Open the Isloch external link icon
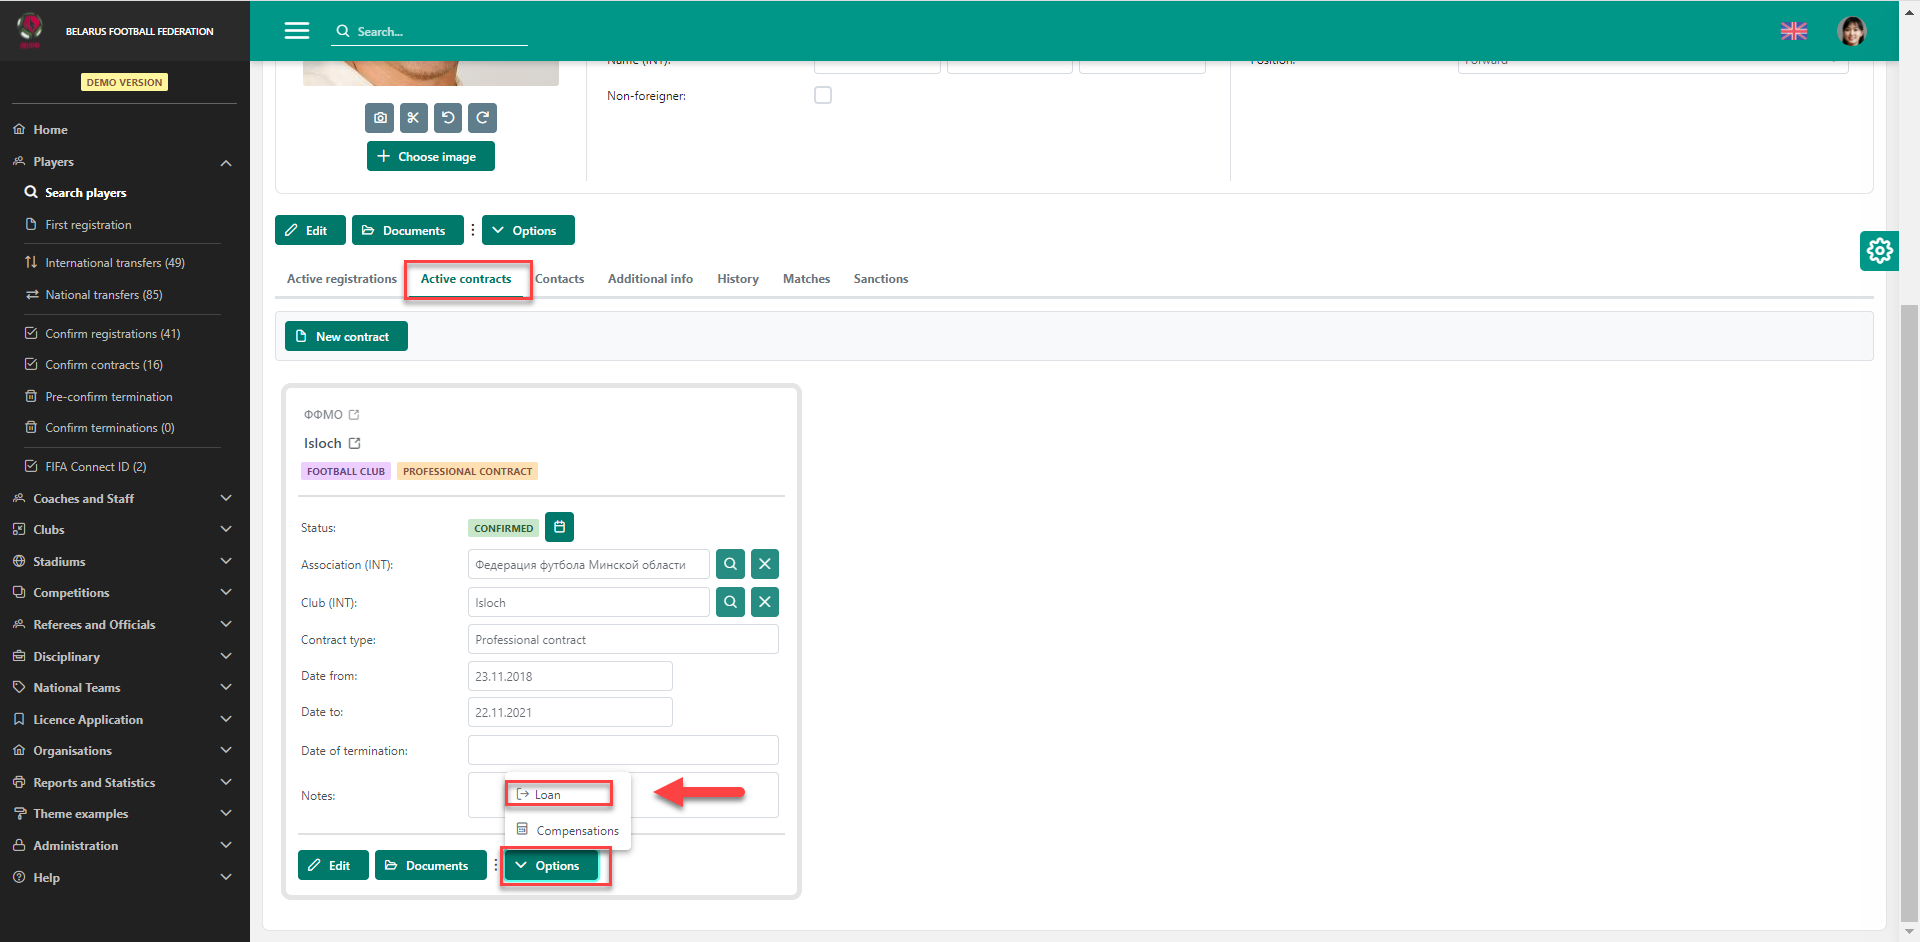 click(355, 444)
